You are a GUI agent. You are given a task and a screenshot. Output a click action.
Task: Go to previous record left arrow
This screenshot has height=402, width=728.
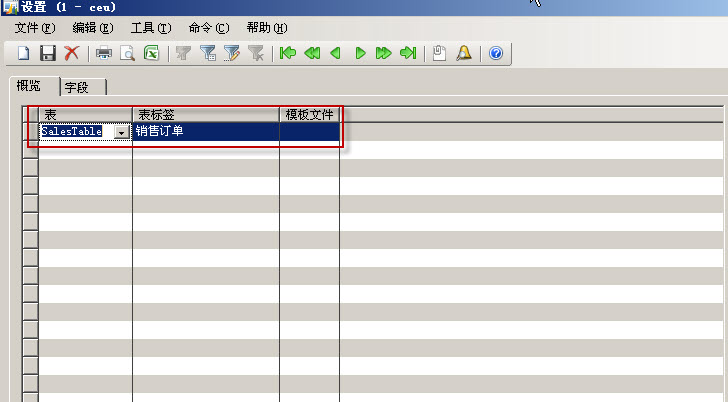click(336, 53)
